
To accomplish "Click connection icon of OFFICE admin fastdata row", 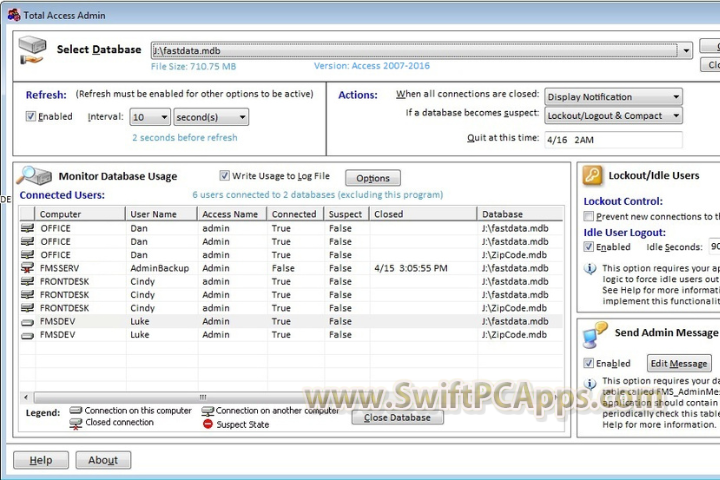I will [28, 228].
